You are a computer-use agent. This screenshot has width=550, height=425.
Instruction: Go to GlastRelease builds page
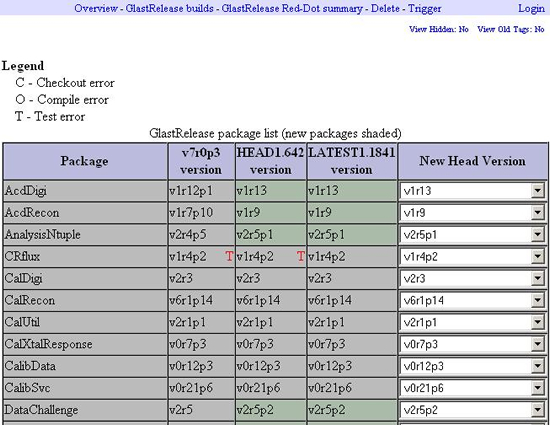(169, 8)
